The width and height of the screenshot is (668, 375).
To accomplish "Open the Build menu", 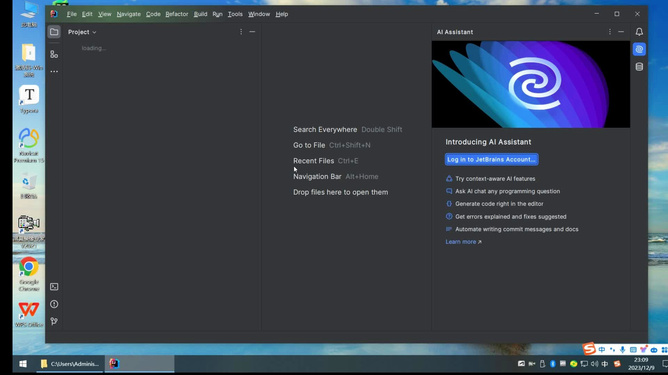I will 200,14.
